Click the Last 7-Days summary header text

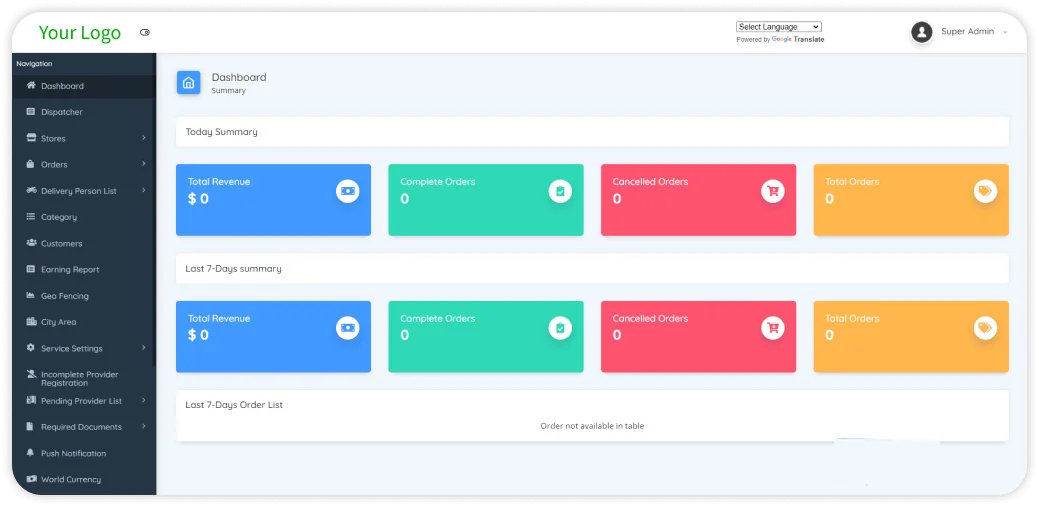(x=233, y=269)
